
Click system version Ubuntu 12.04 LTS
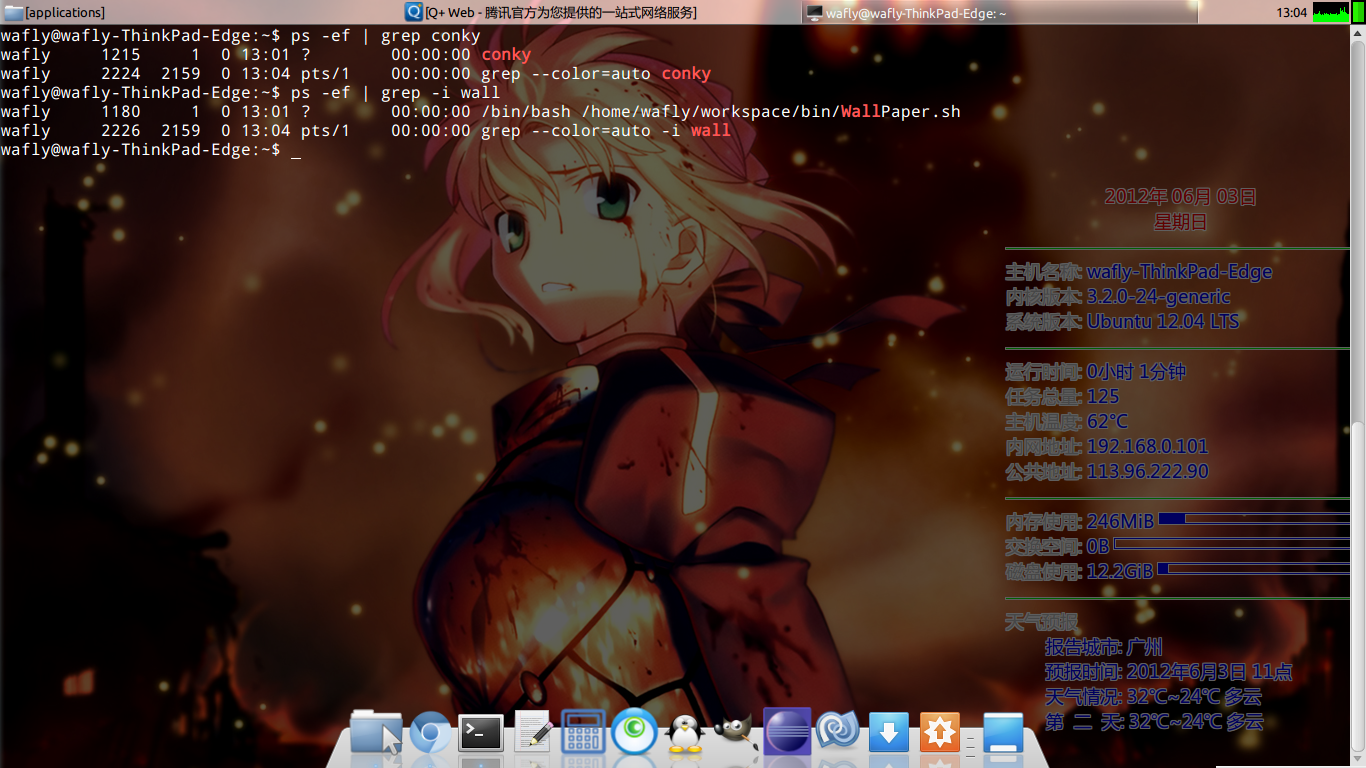[x=1163, y=322]
